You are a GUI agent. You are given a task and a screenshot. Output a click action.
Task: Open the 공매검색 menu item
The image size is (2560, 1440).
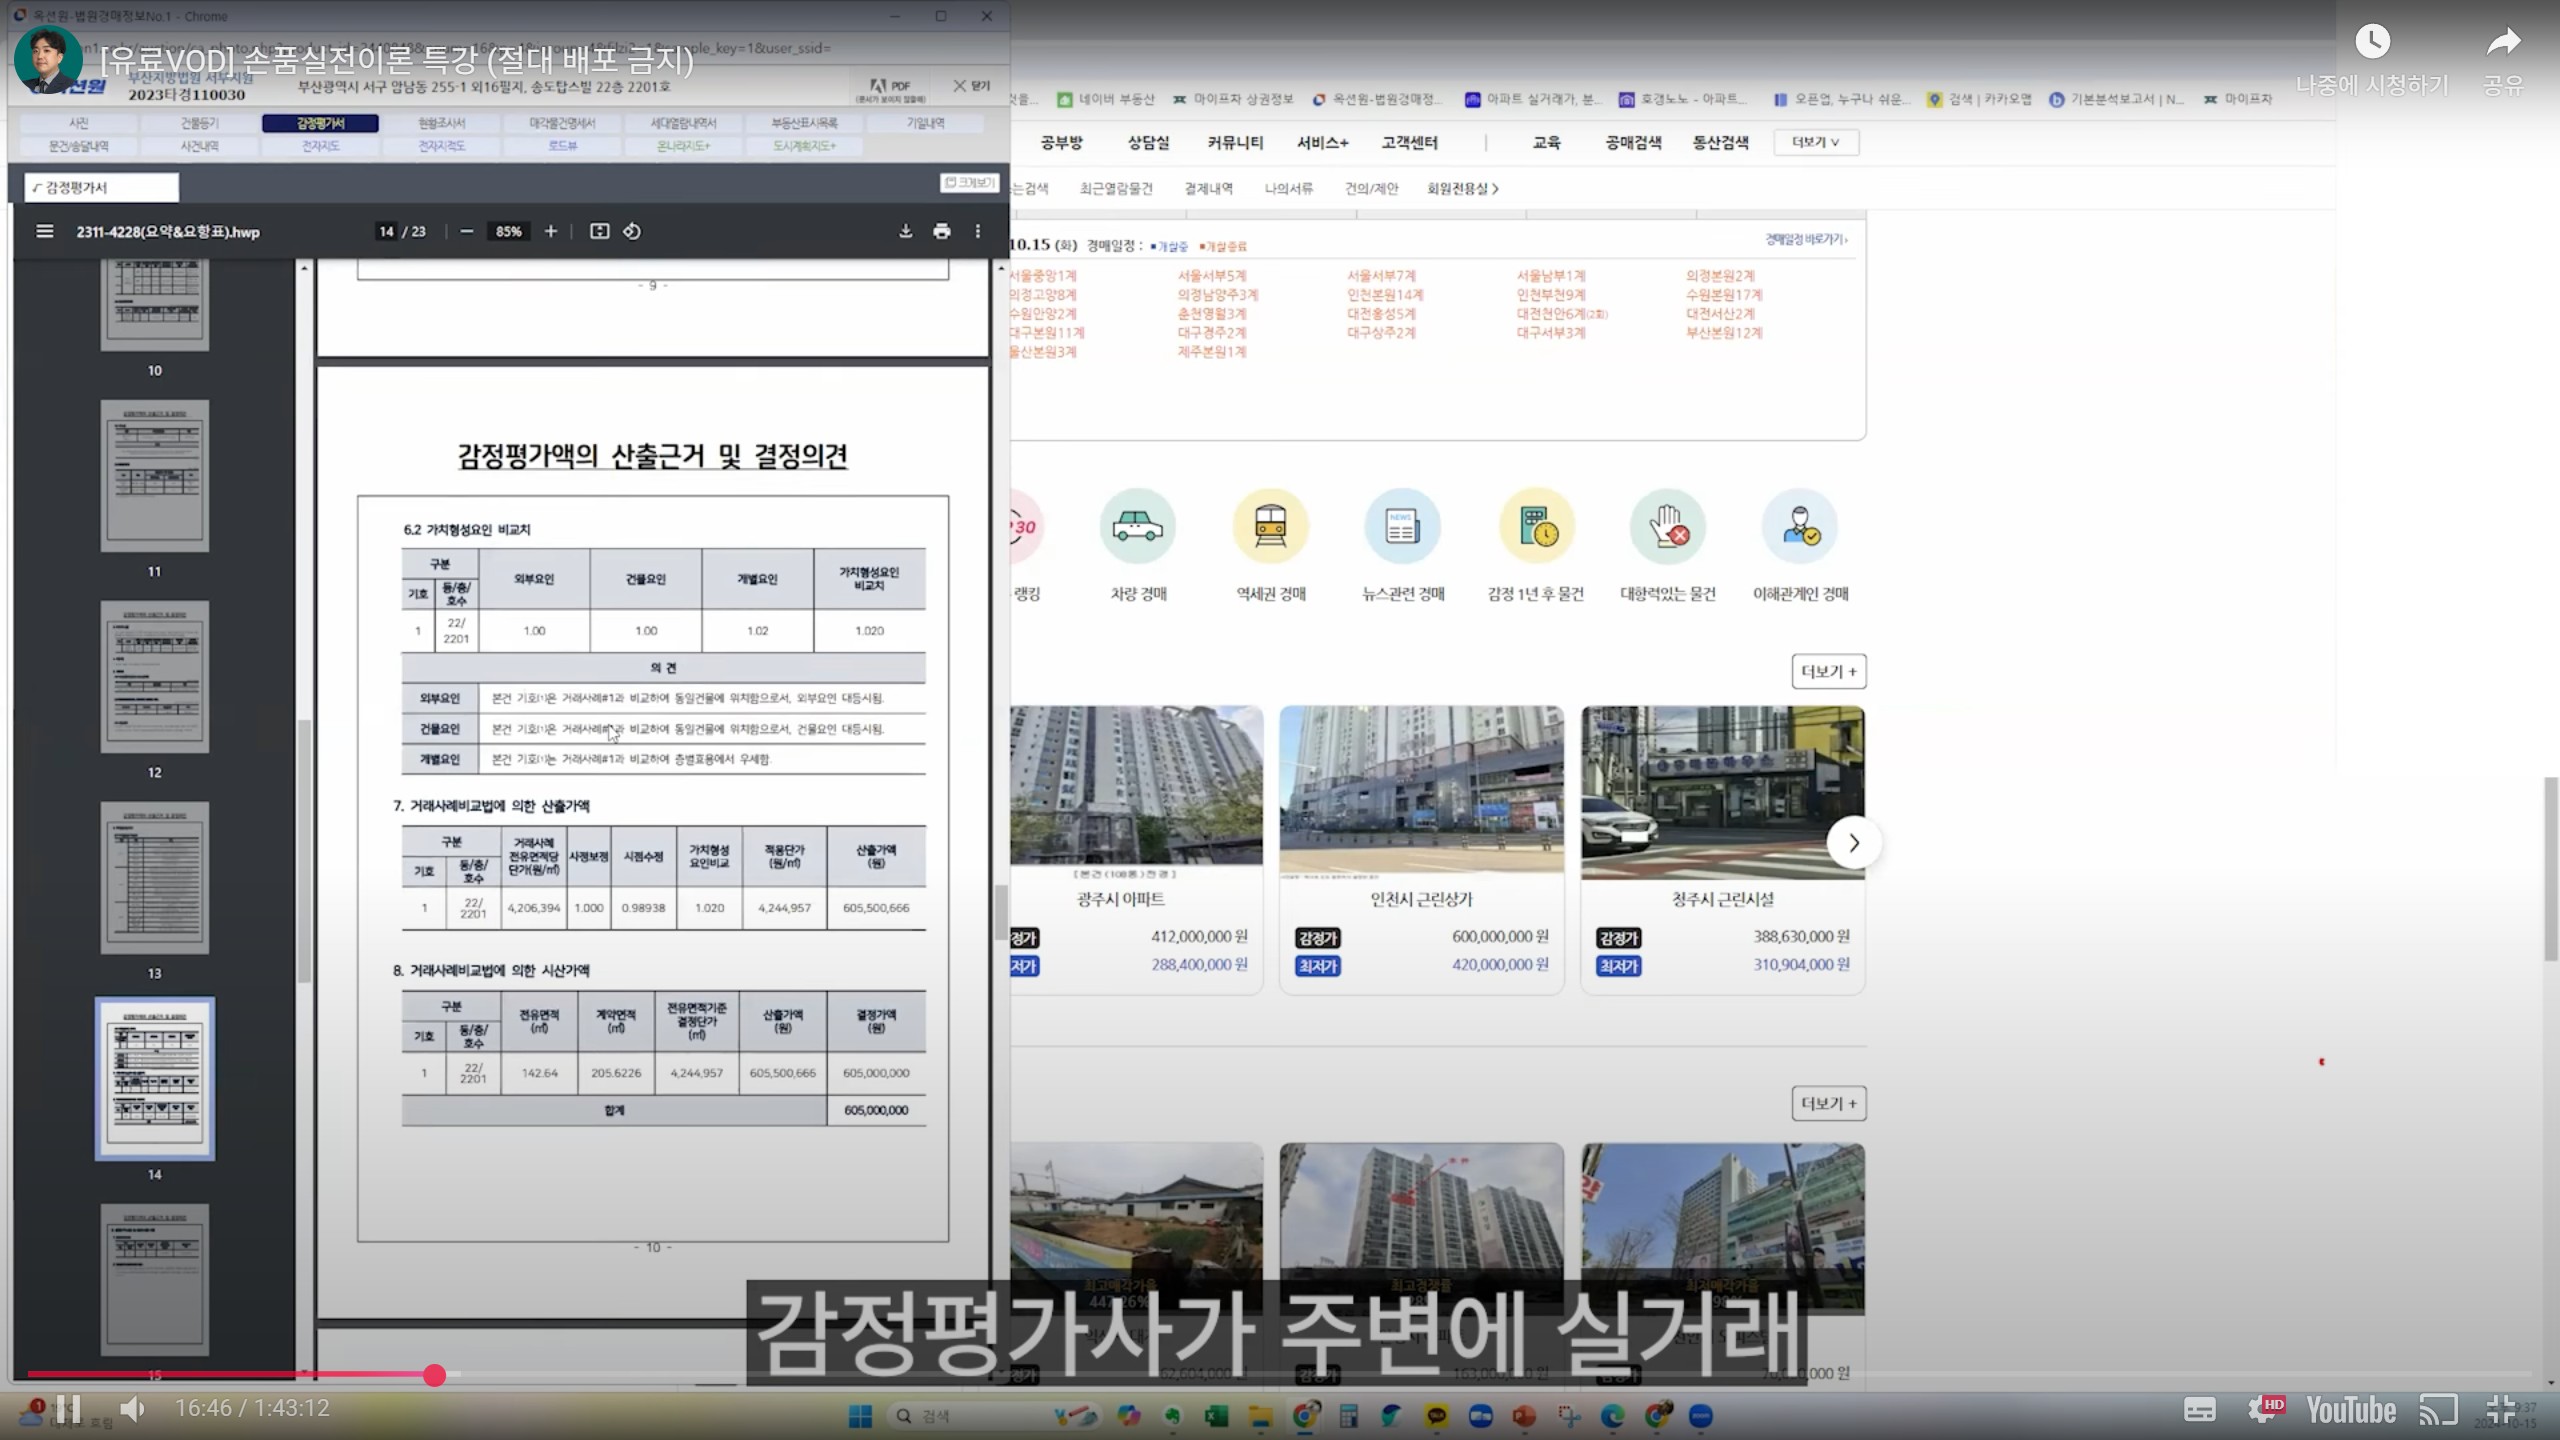(x=1633, y=142)
